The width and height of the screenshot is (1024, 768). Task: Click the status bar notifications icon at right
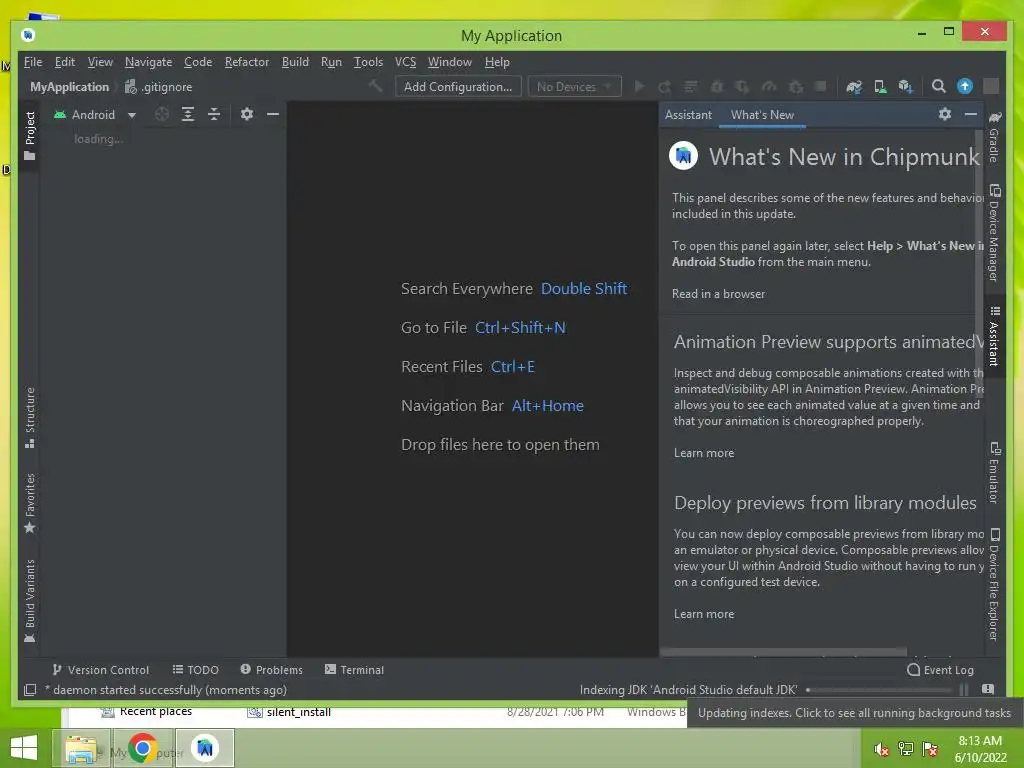tap(988, 690)
